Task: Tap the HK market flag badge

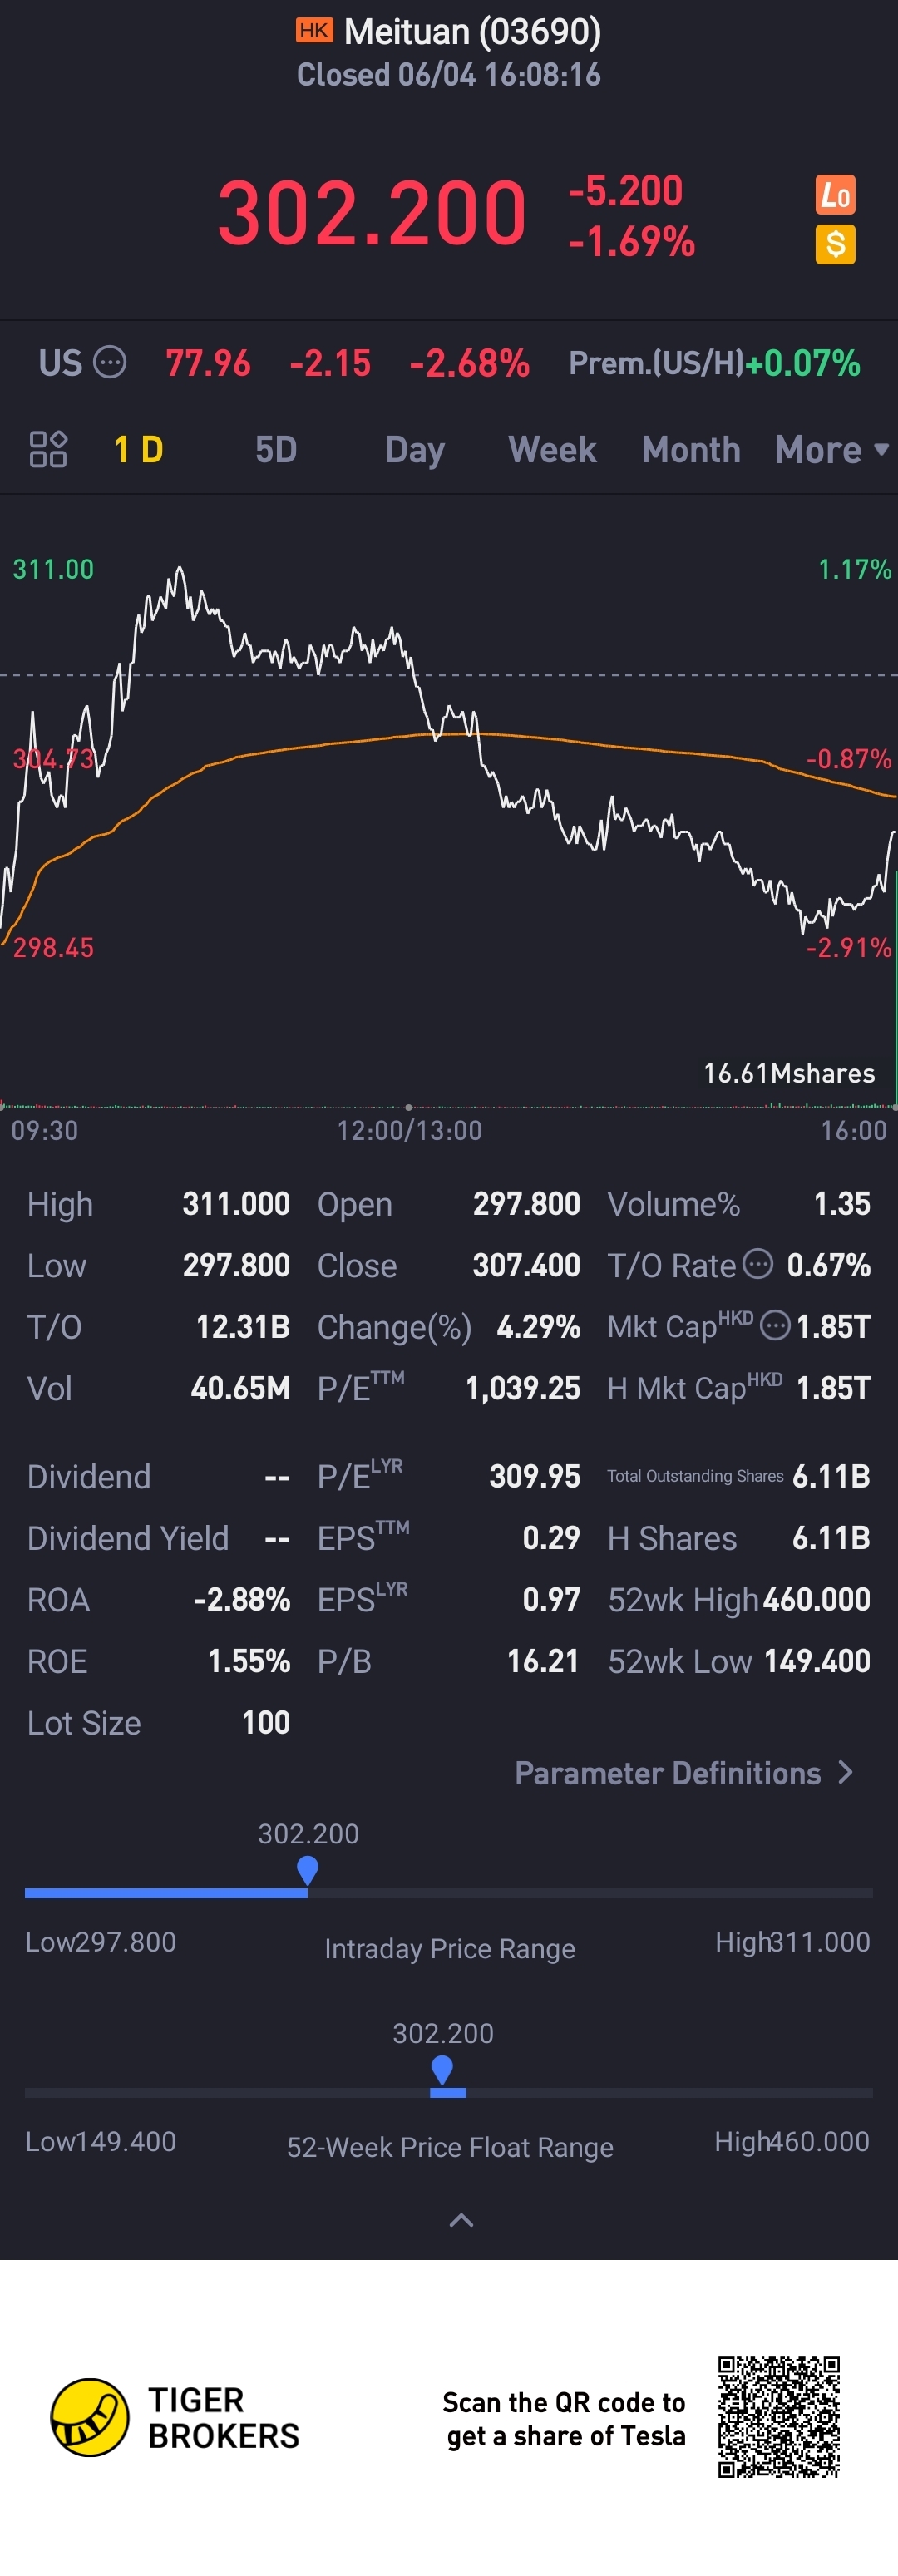Action: (314, 31)
